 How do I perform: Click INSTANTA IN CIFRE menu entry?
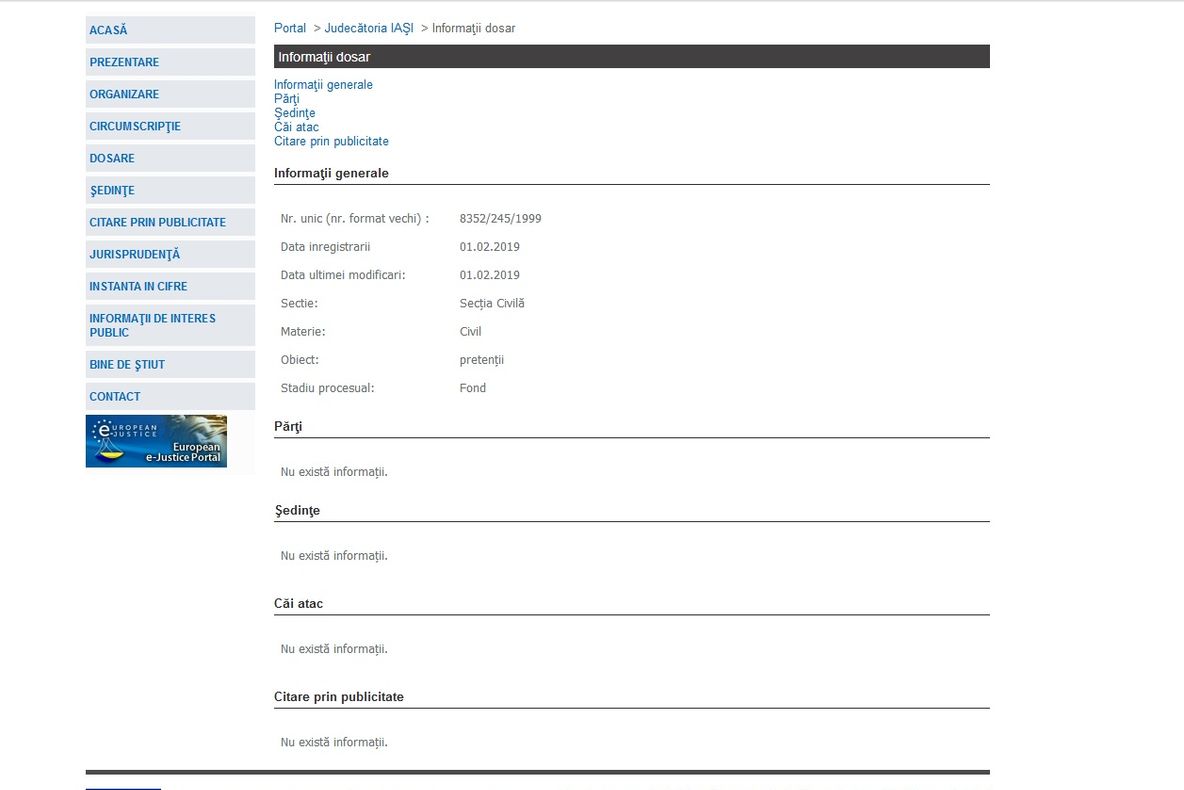point(138,286)
